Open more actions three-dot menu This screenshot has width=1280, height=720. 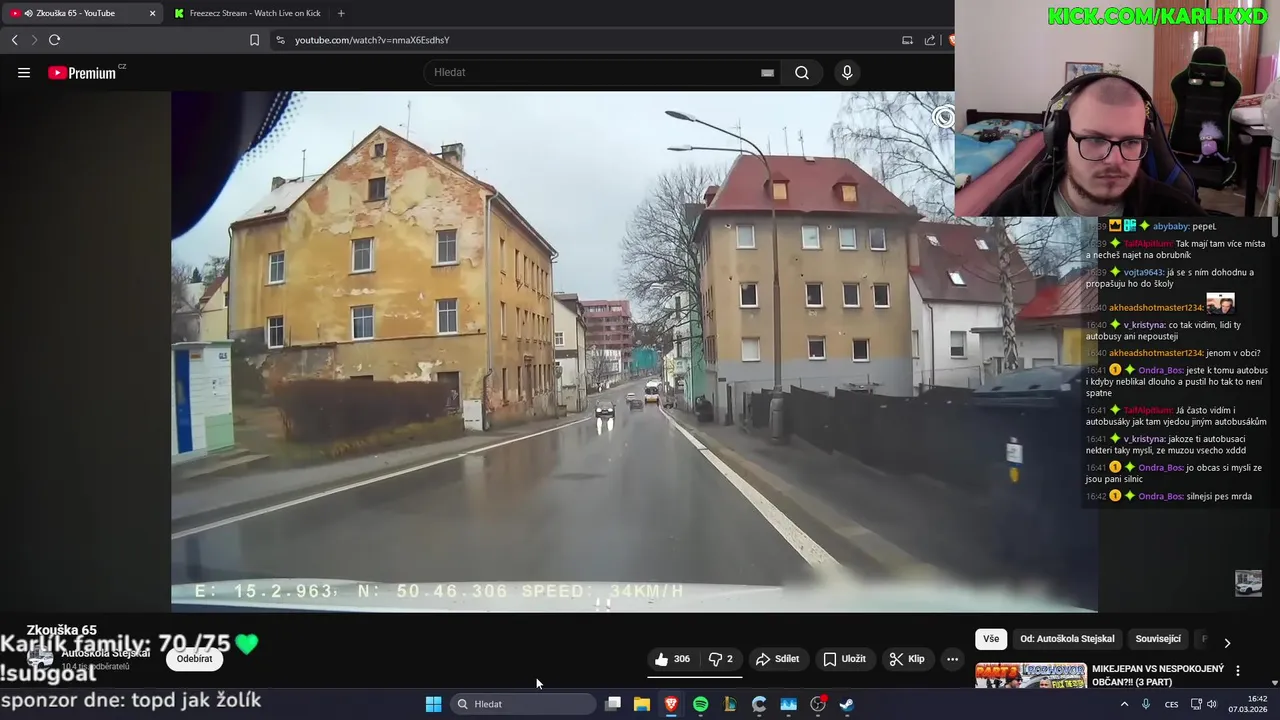tap(952, 659)
